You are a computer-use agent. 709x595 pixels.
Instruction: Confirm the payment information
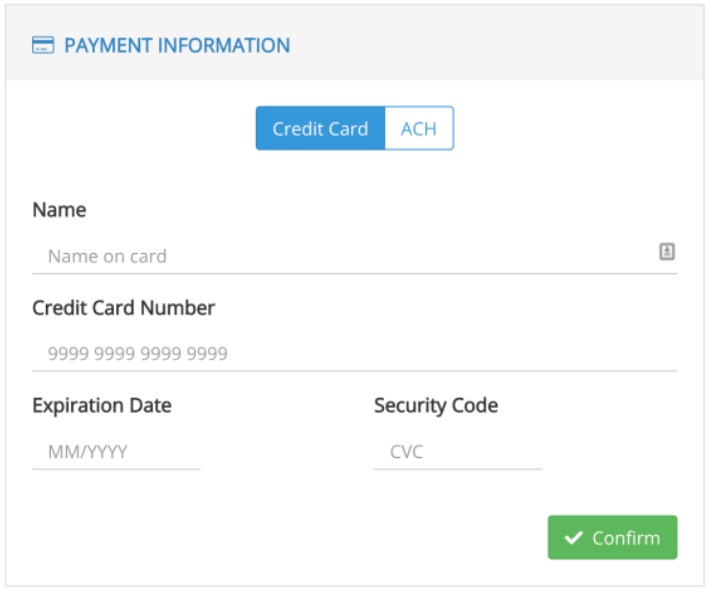coord(612,538)
